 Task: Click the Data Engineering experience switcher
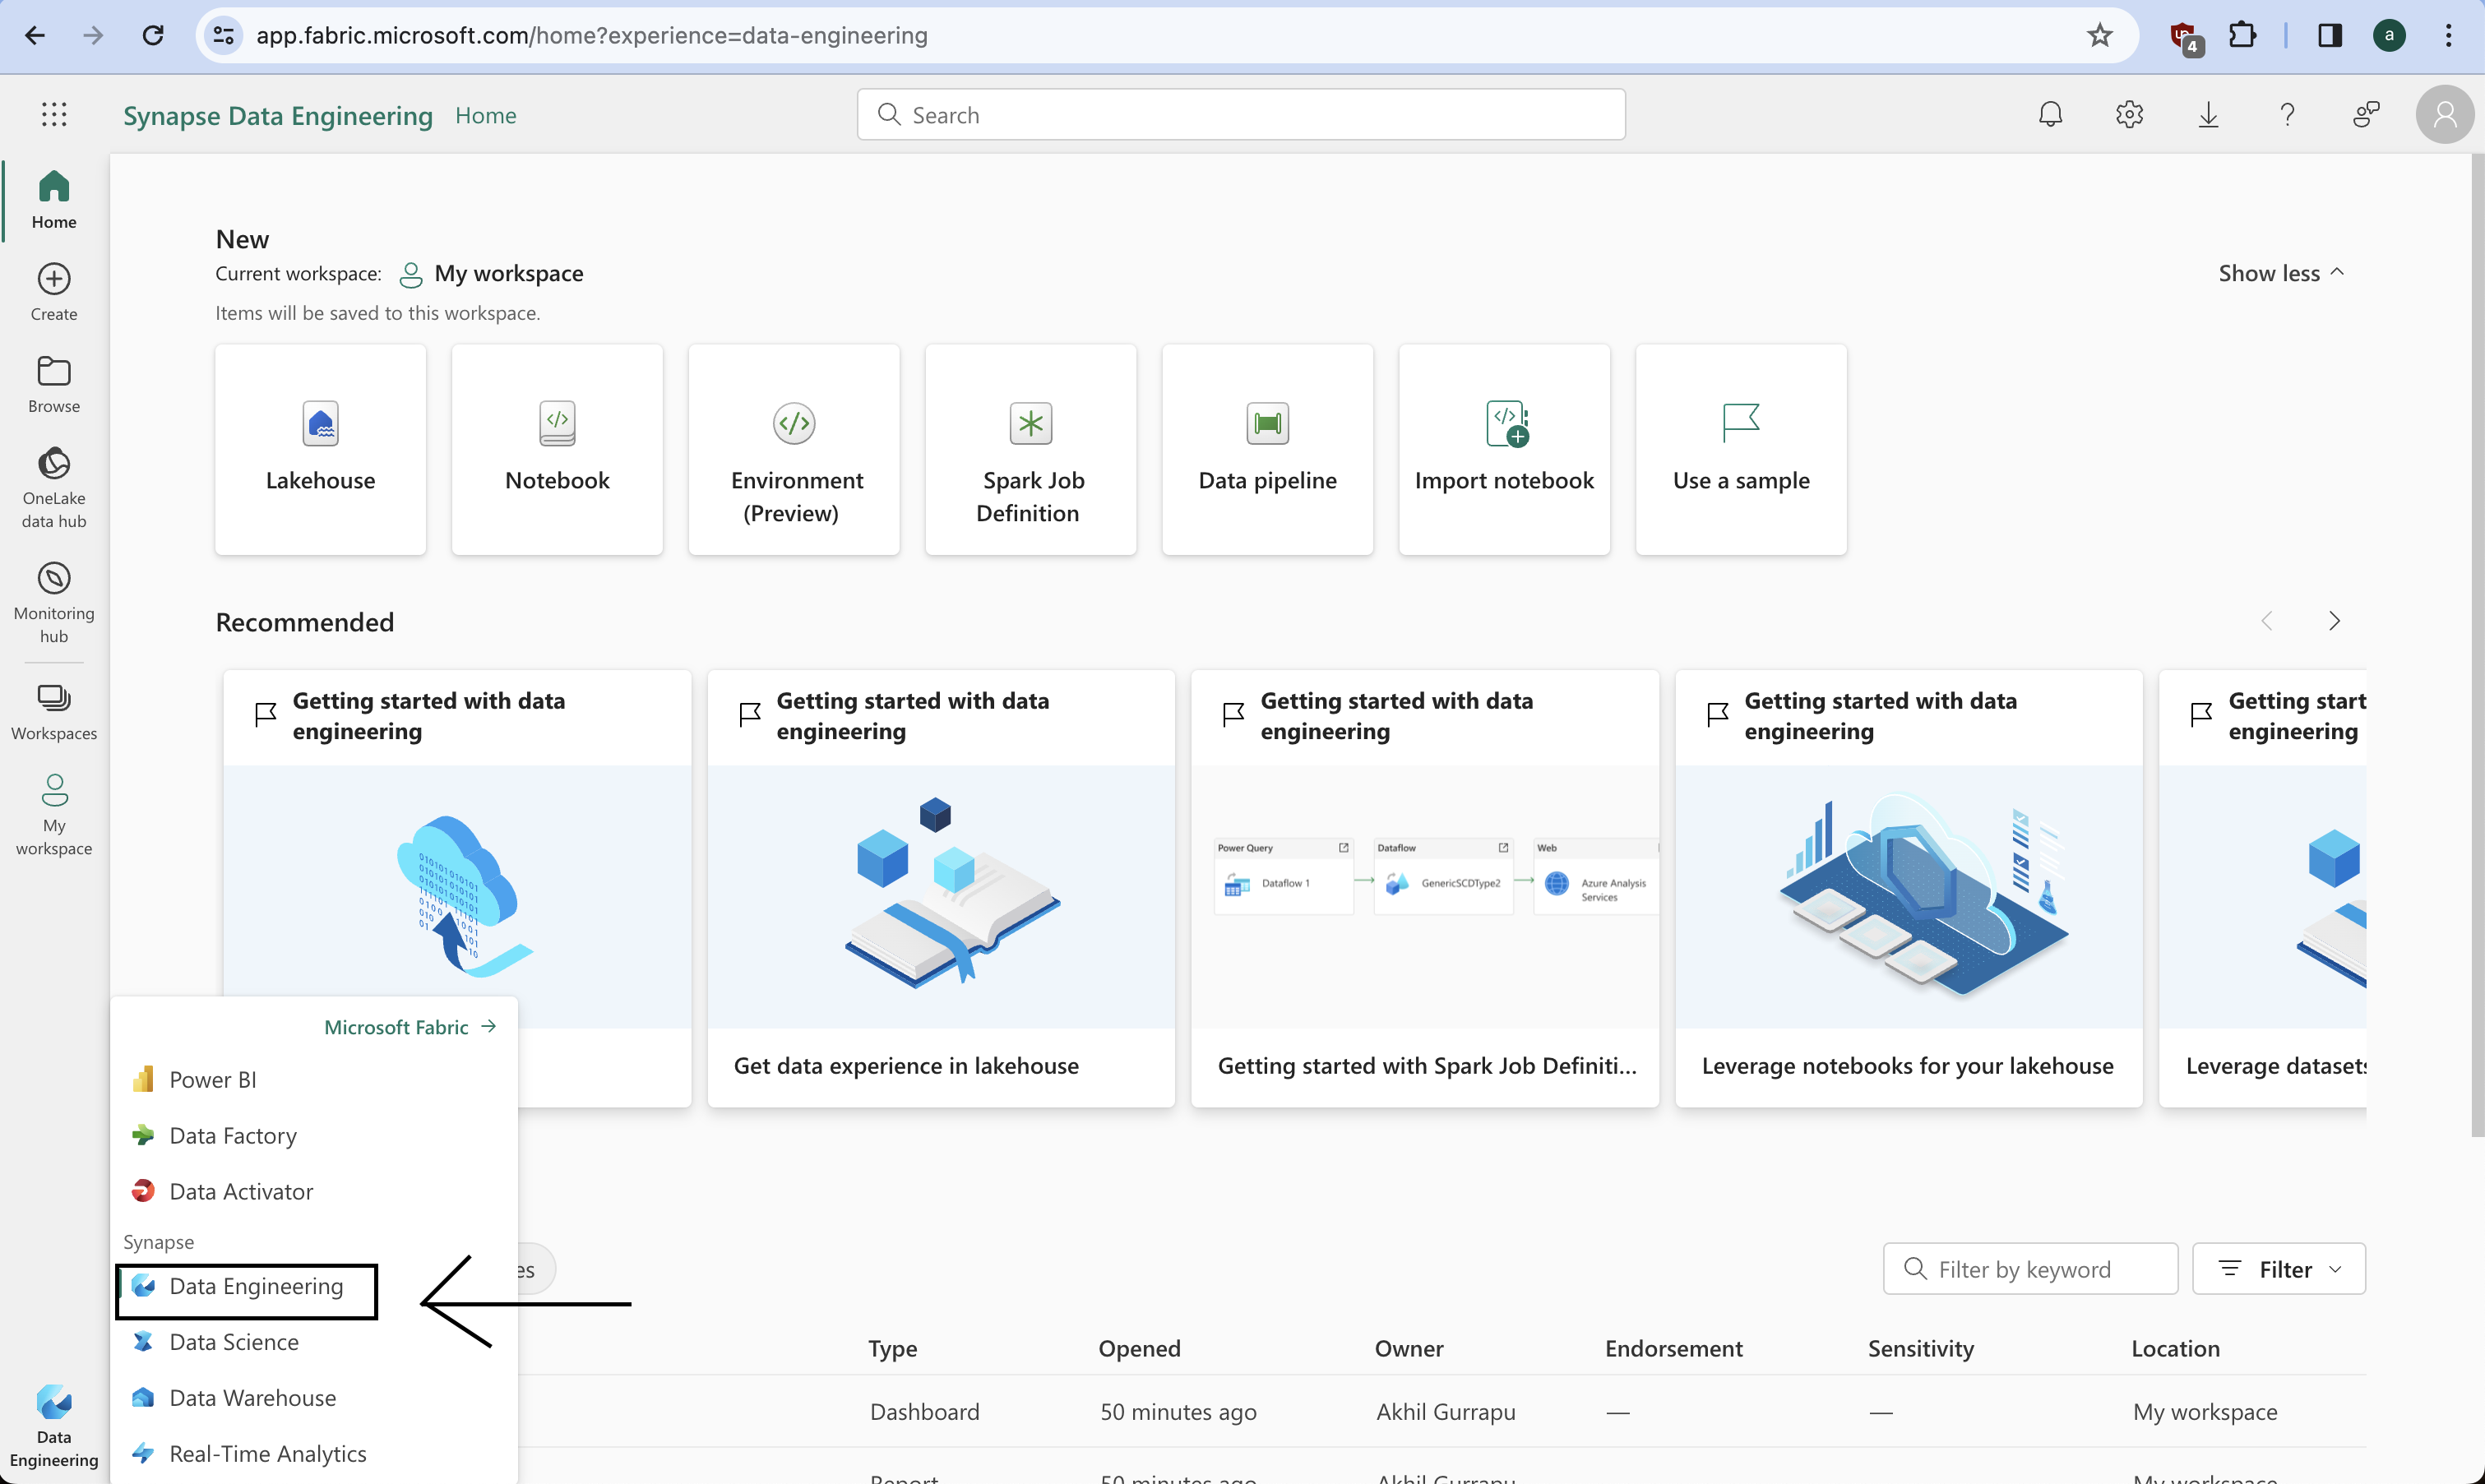(54, 1426)
